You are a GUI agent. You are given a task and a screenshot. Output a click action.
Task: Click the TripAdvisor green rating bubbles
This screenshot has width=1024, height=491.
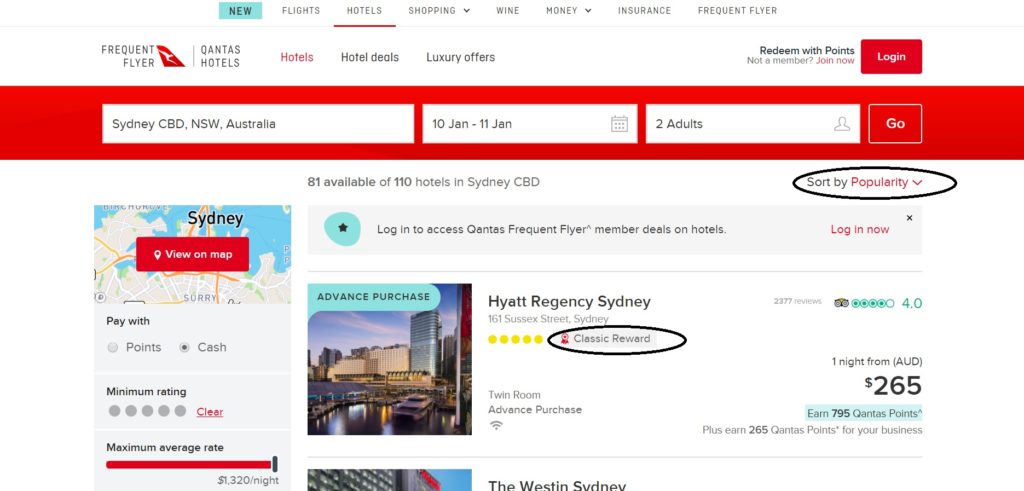point(872,303)
